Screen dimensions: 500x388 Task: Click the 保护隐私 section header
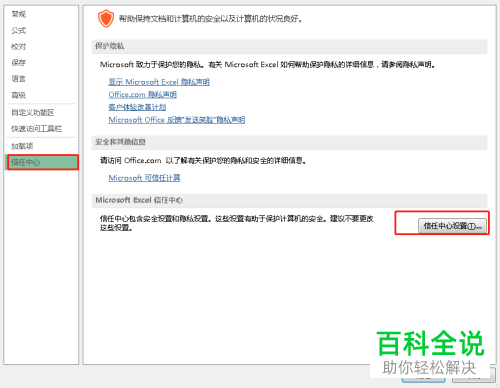pyautogui.click(x=289, y=46)
